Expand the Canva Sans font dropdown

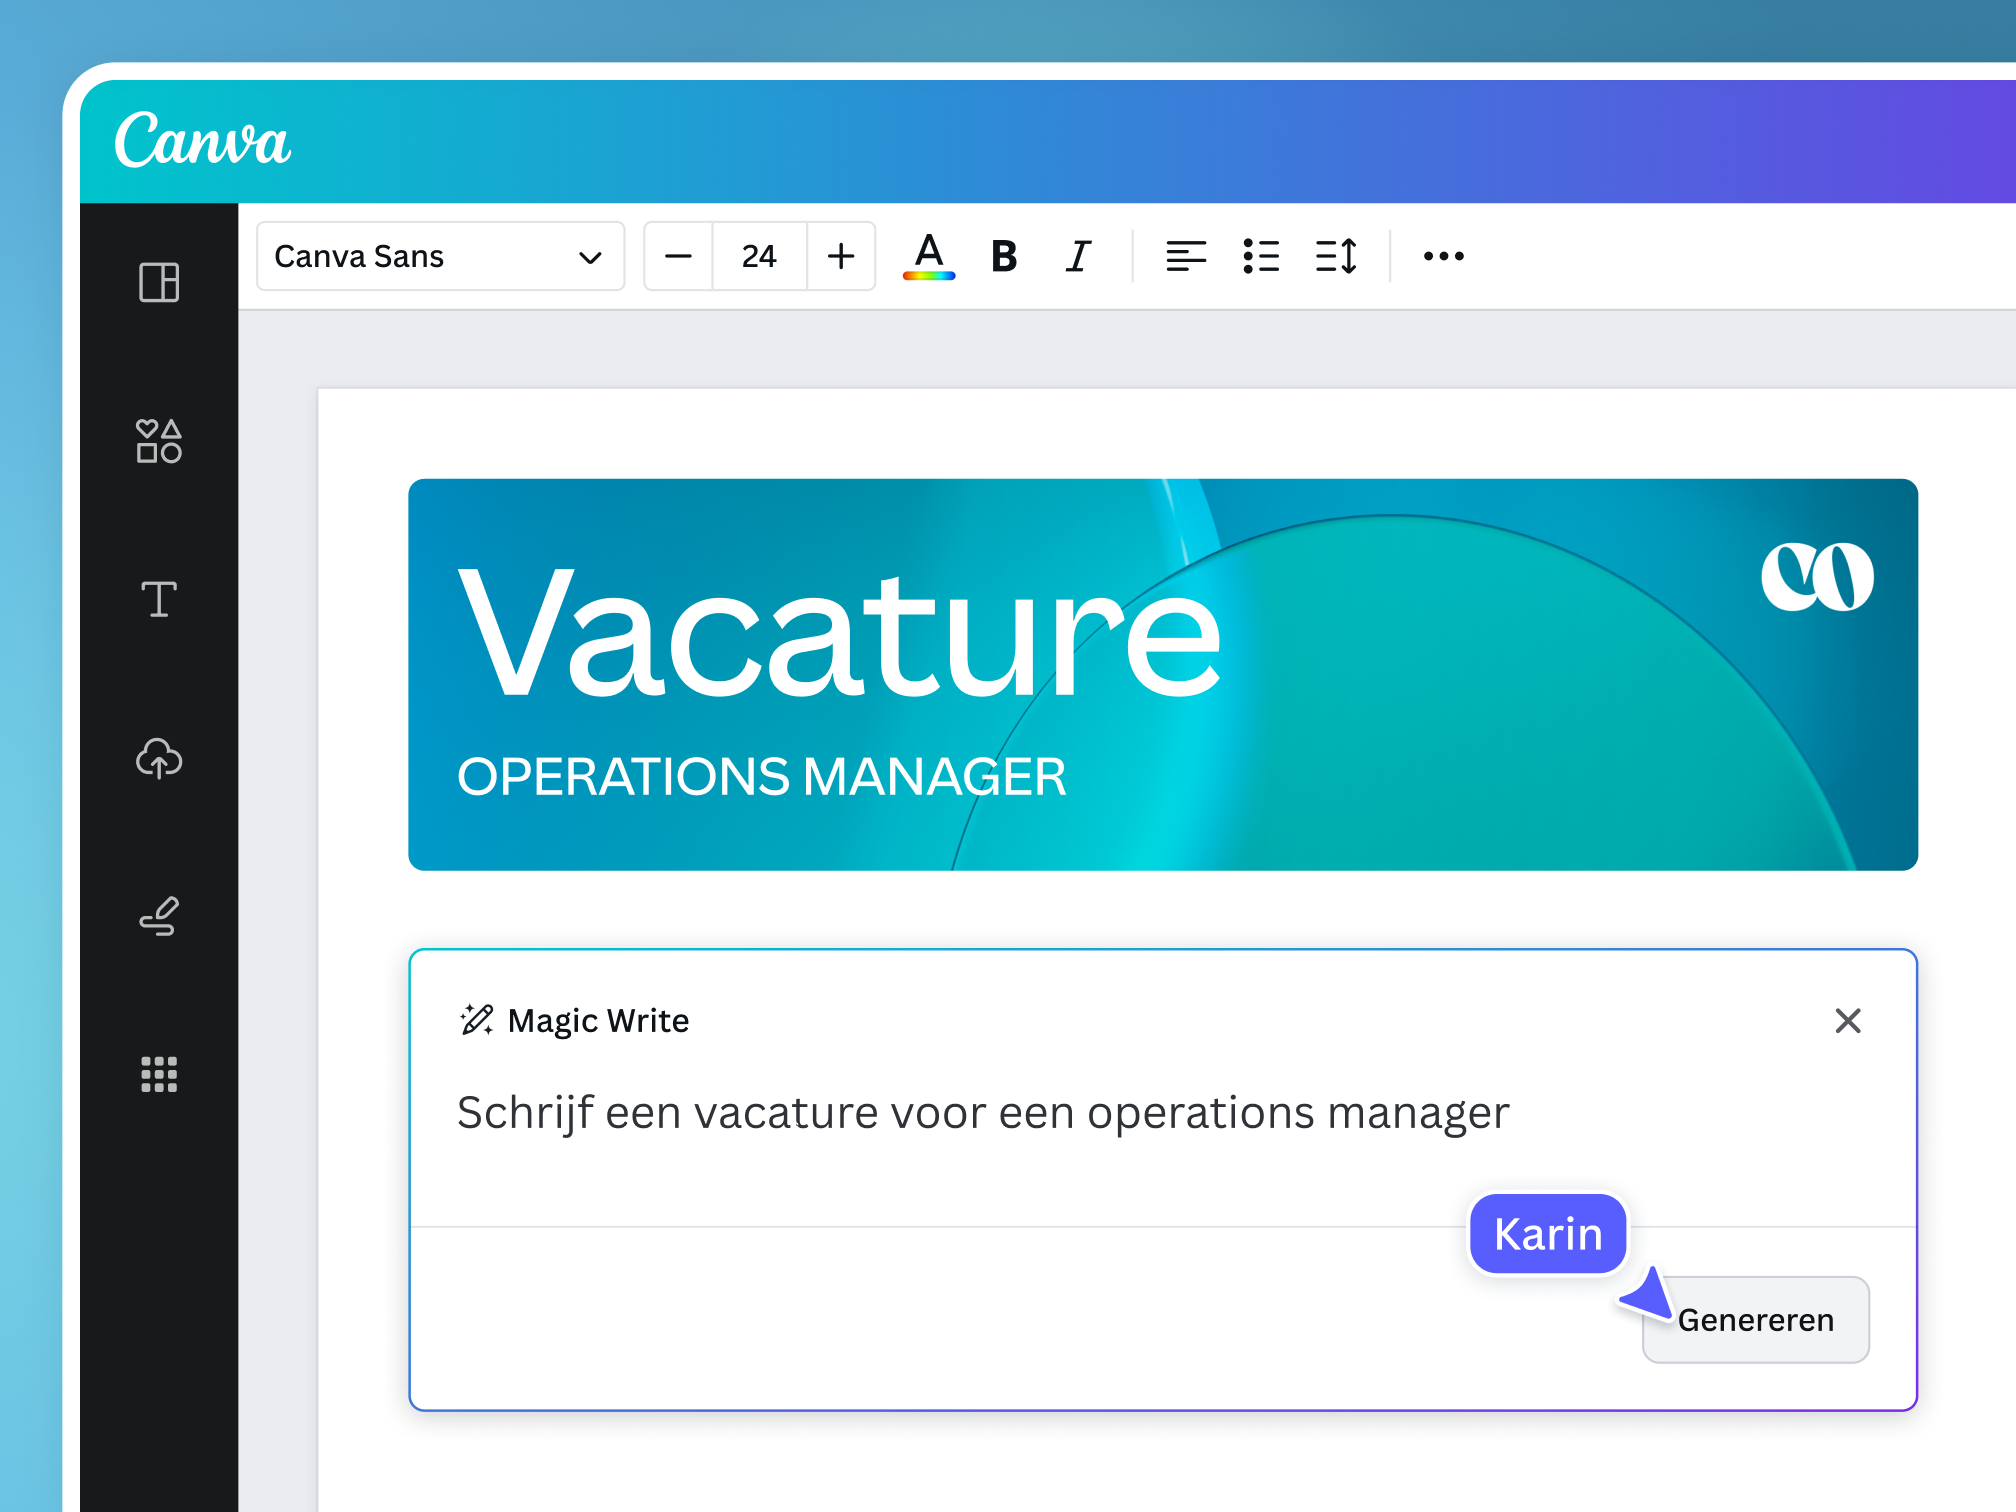440,256
